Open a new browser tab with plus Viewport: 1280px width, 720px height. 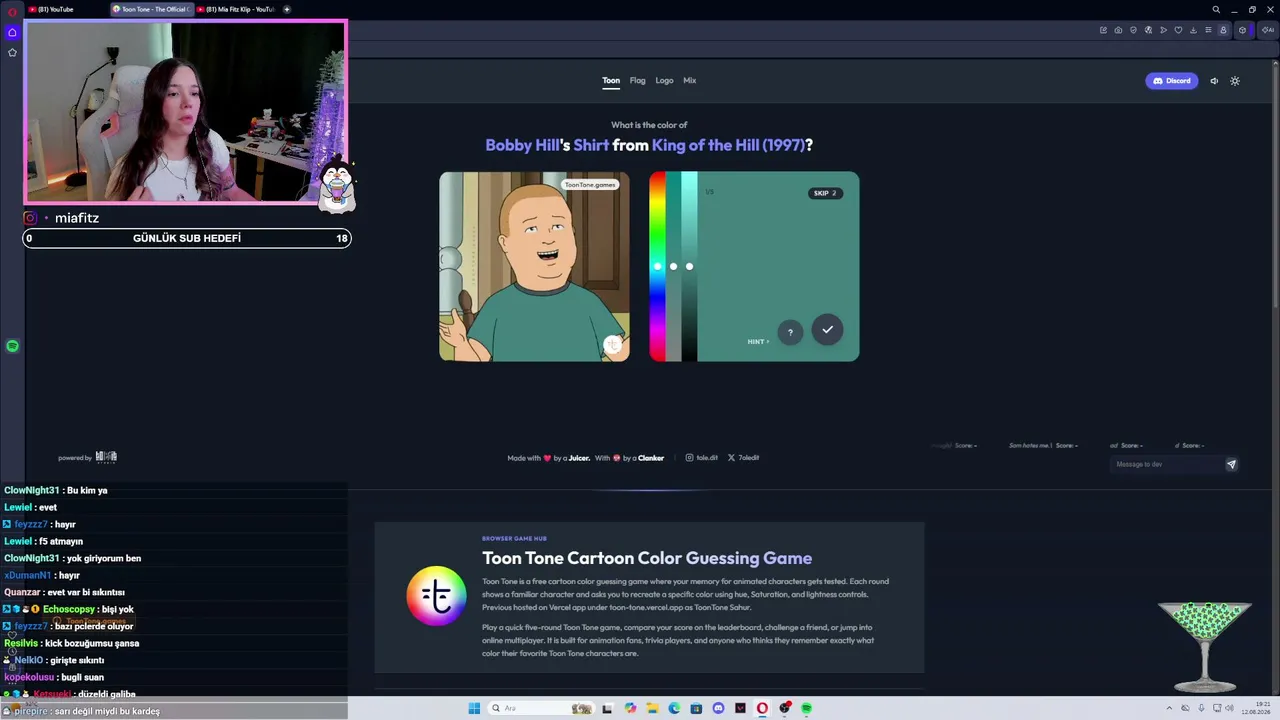click(x=287, y=9)
